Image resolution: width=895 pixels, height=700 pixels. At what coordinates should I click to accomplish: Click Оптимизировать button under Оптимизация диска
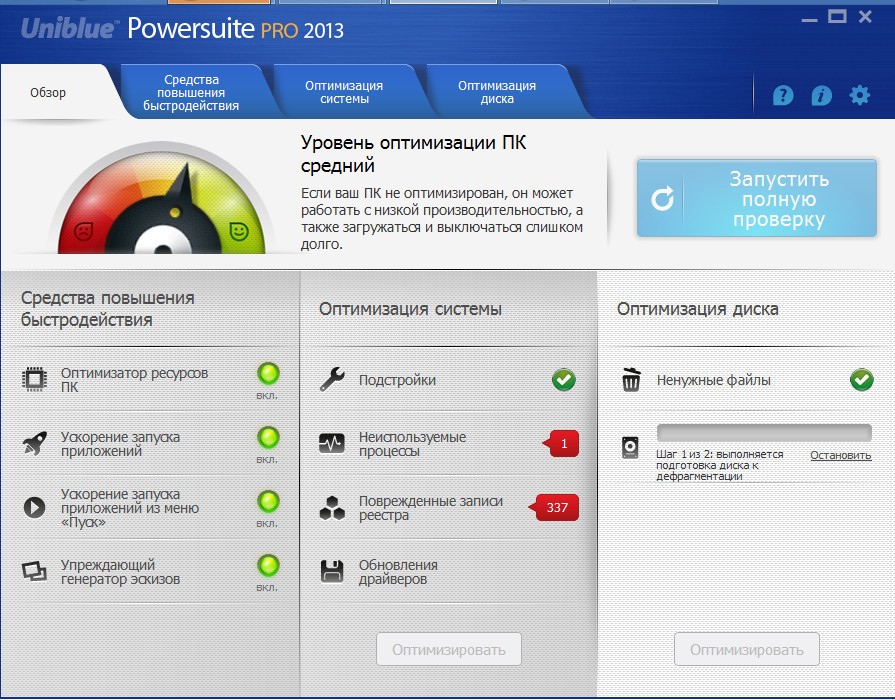point(747,649)
